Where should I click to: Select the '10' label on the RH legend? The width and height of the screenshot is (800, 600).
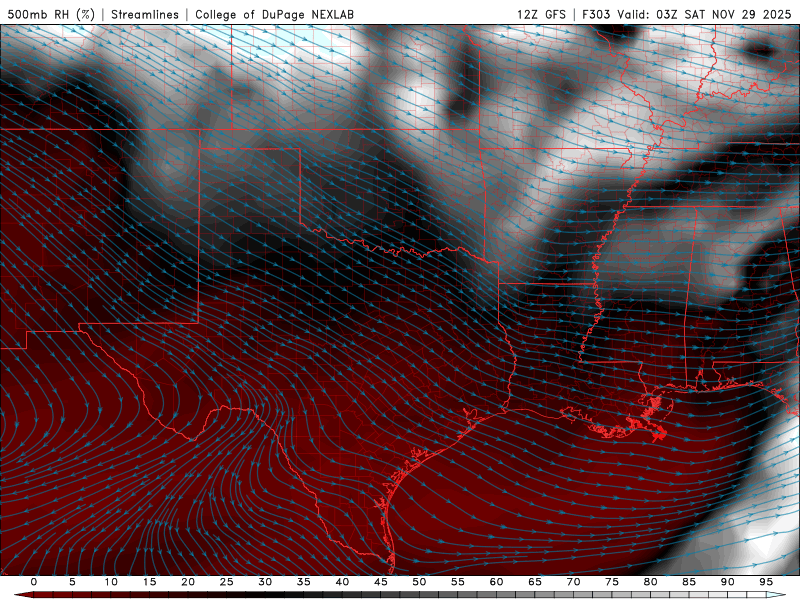click(111, 582)
